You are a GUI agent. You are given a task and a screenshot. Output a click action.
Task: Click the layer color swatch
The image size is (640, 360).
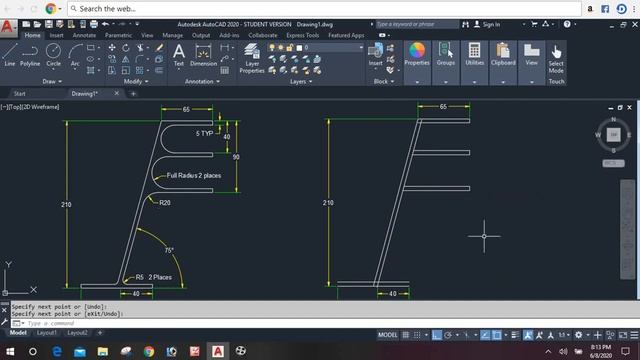point(299,48)
